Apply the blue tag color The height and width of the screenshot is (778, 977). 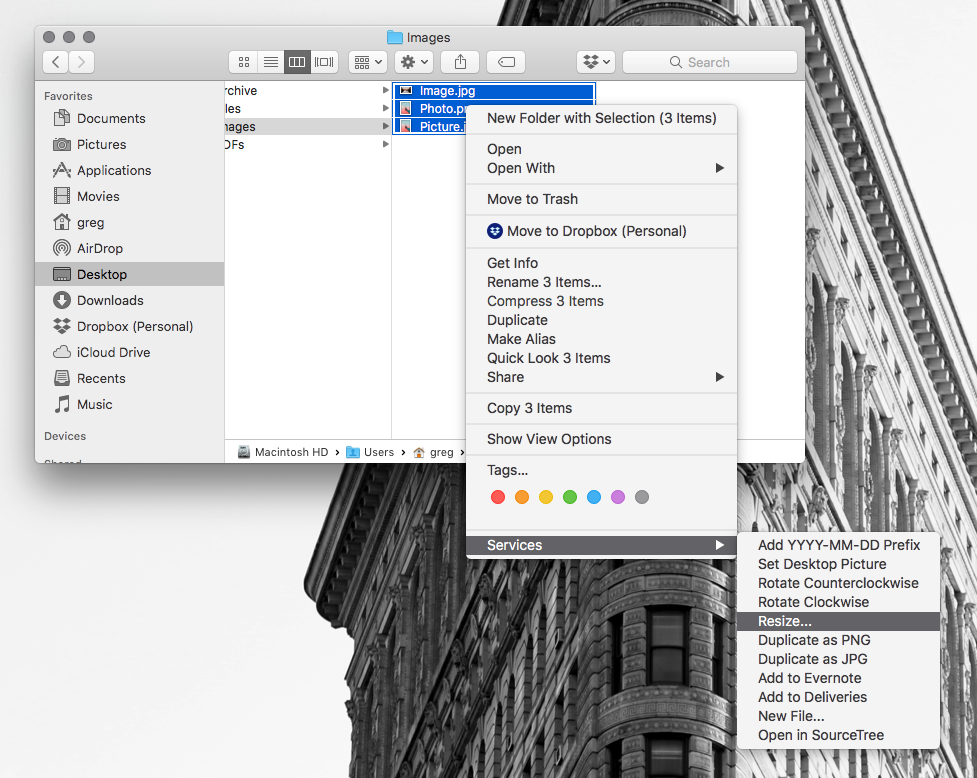[x=594, y=497]
